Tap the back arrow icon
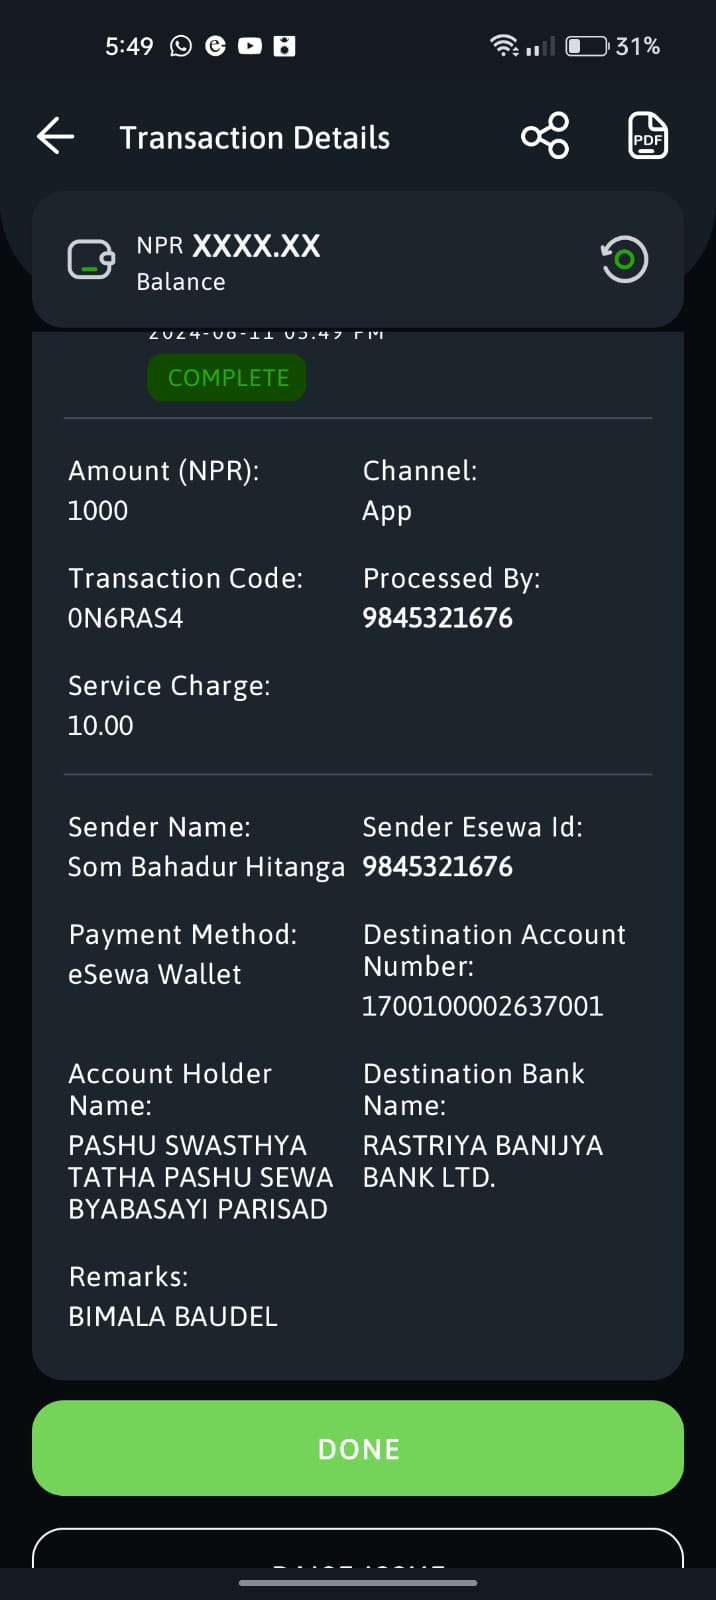716x1600 pixels. coord(55,136)
